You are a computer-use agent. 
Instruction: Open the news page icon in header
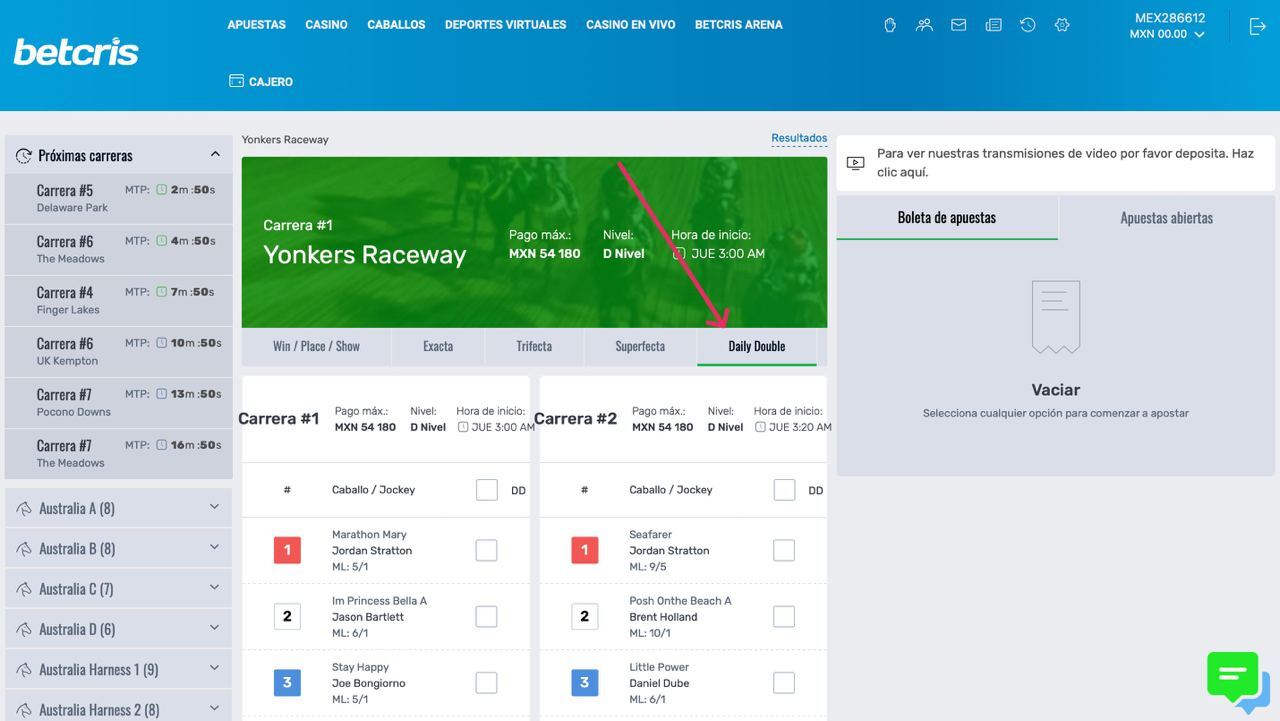[x=993, y=25]
